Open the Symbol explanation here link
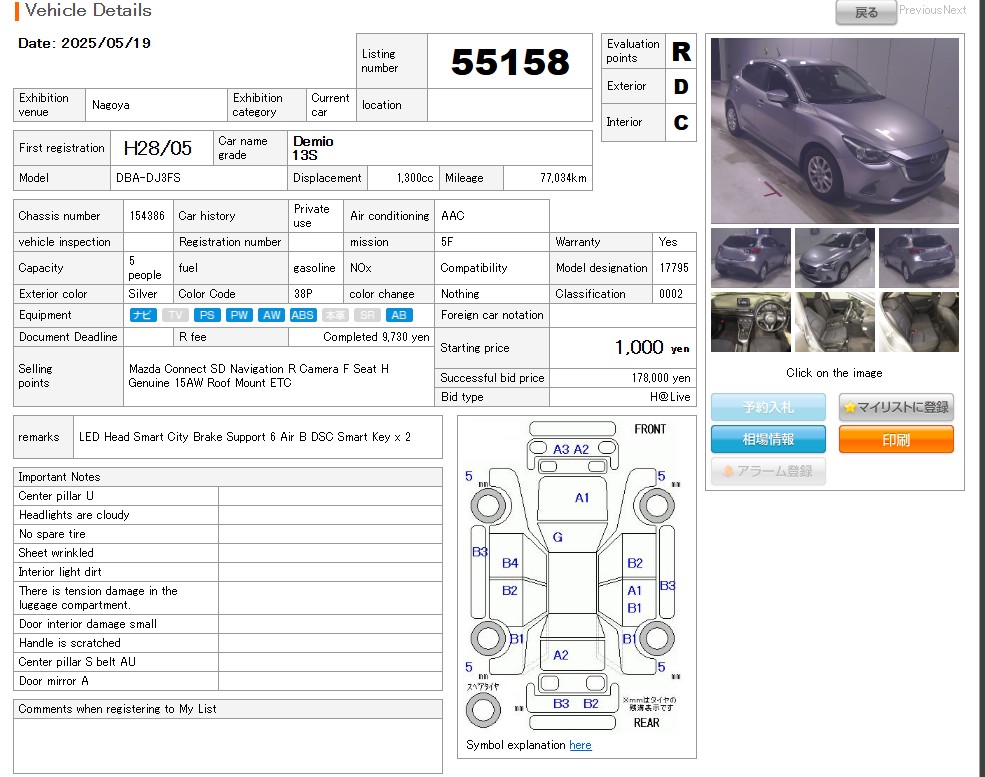This screenshot has width=985, height=777. (580, 745)
